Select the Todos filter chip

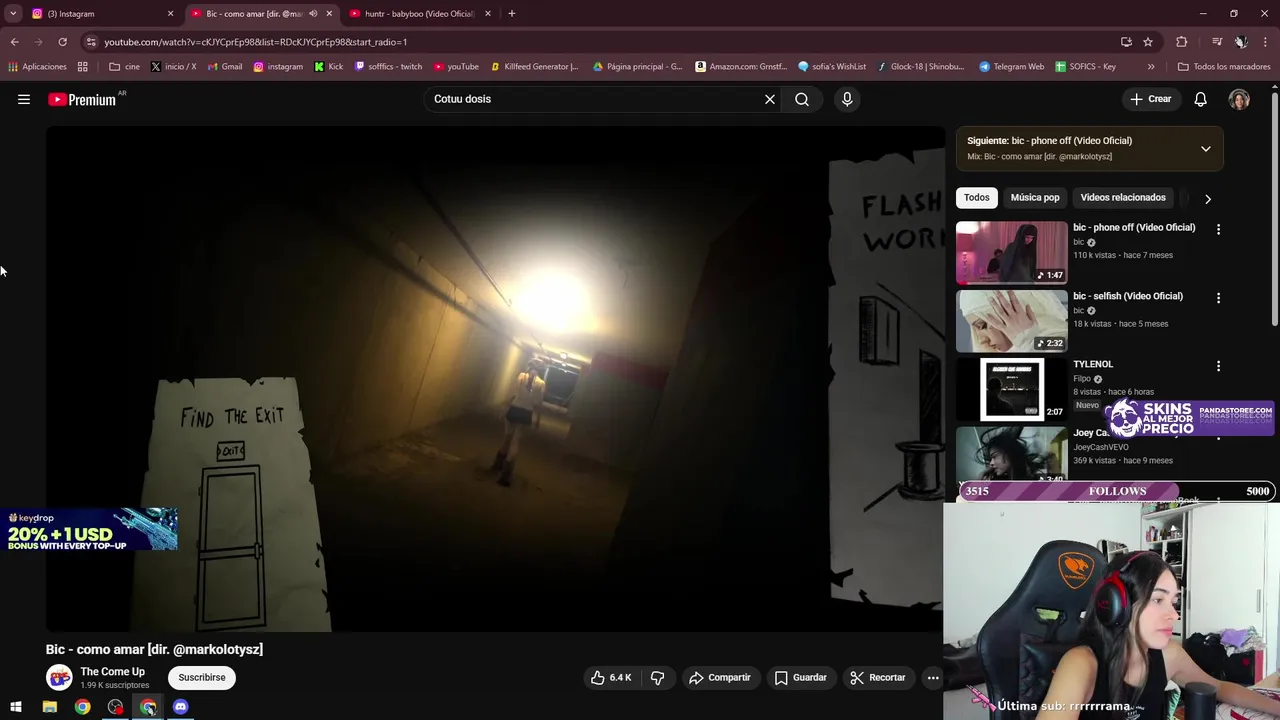coord(977,198)
